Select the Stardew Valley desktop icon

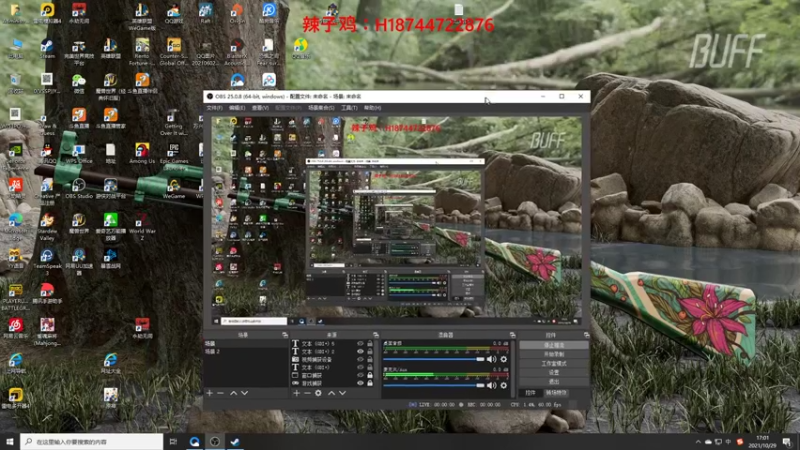tap(47, 227)
